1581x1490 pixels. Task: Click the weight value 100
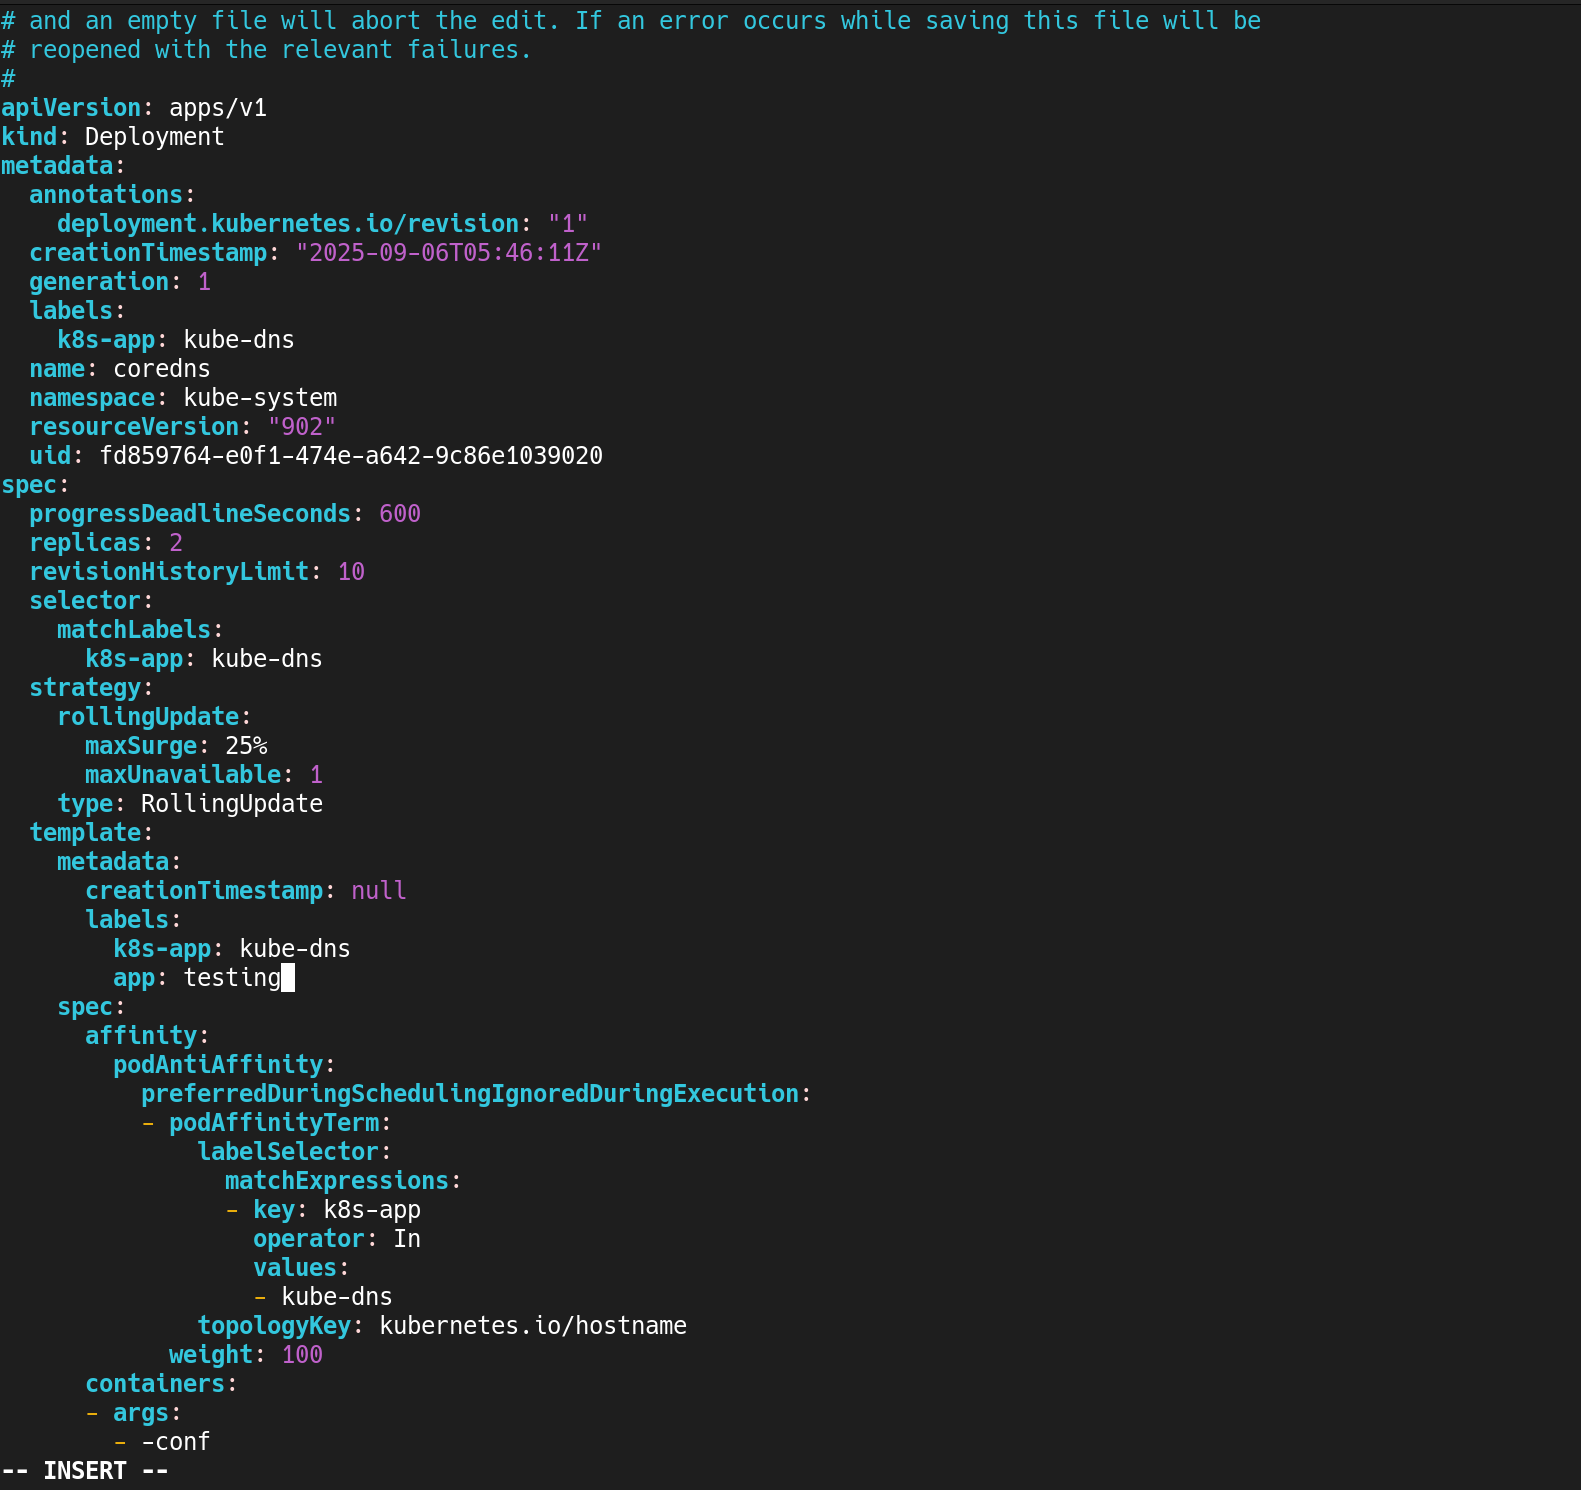[x=302, y=1355]
